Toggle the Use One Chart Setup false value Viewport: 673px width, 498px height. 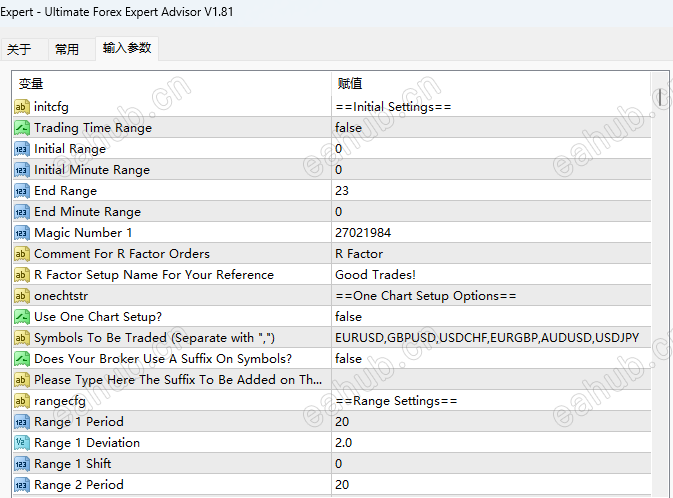tap(491, 317)
